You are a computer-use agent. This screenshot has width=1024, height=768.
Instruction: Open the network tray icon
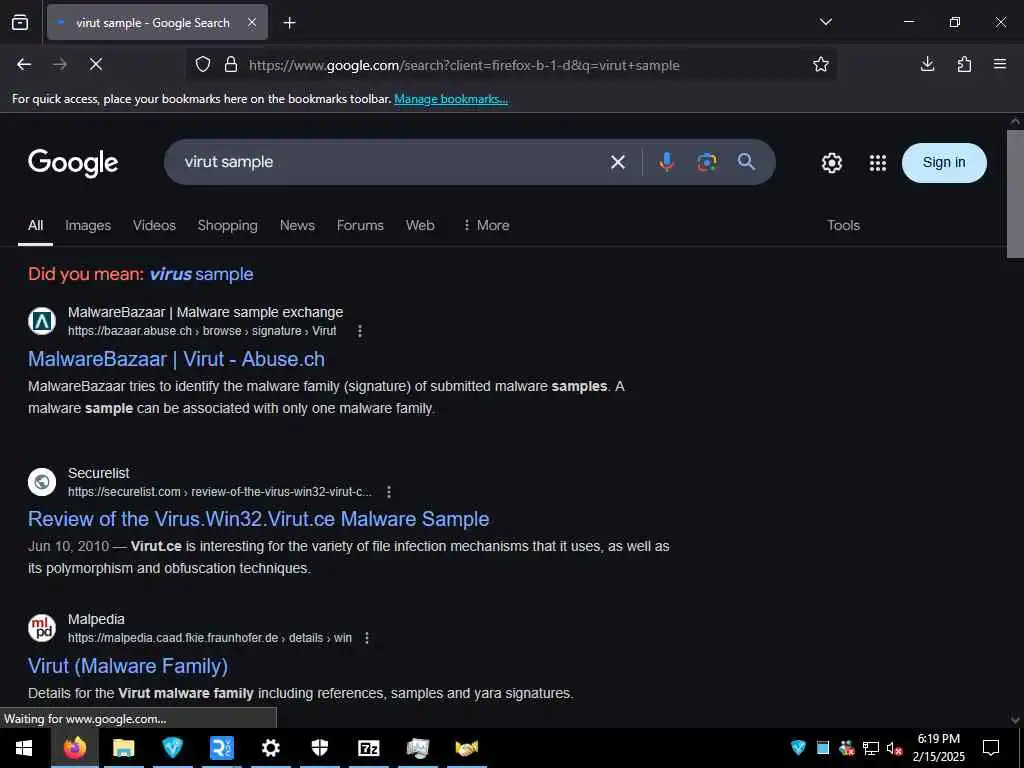point(871,748)
